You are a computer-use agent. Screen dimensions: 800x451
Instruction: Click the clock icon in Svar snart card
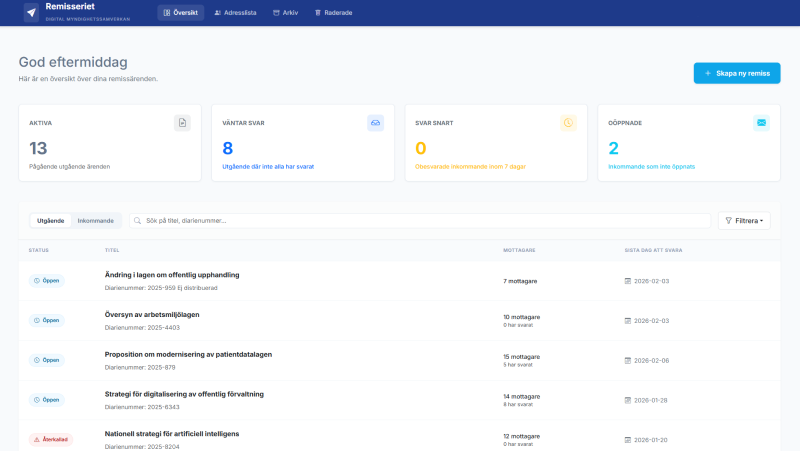point(568,122)
